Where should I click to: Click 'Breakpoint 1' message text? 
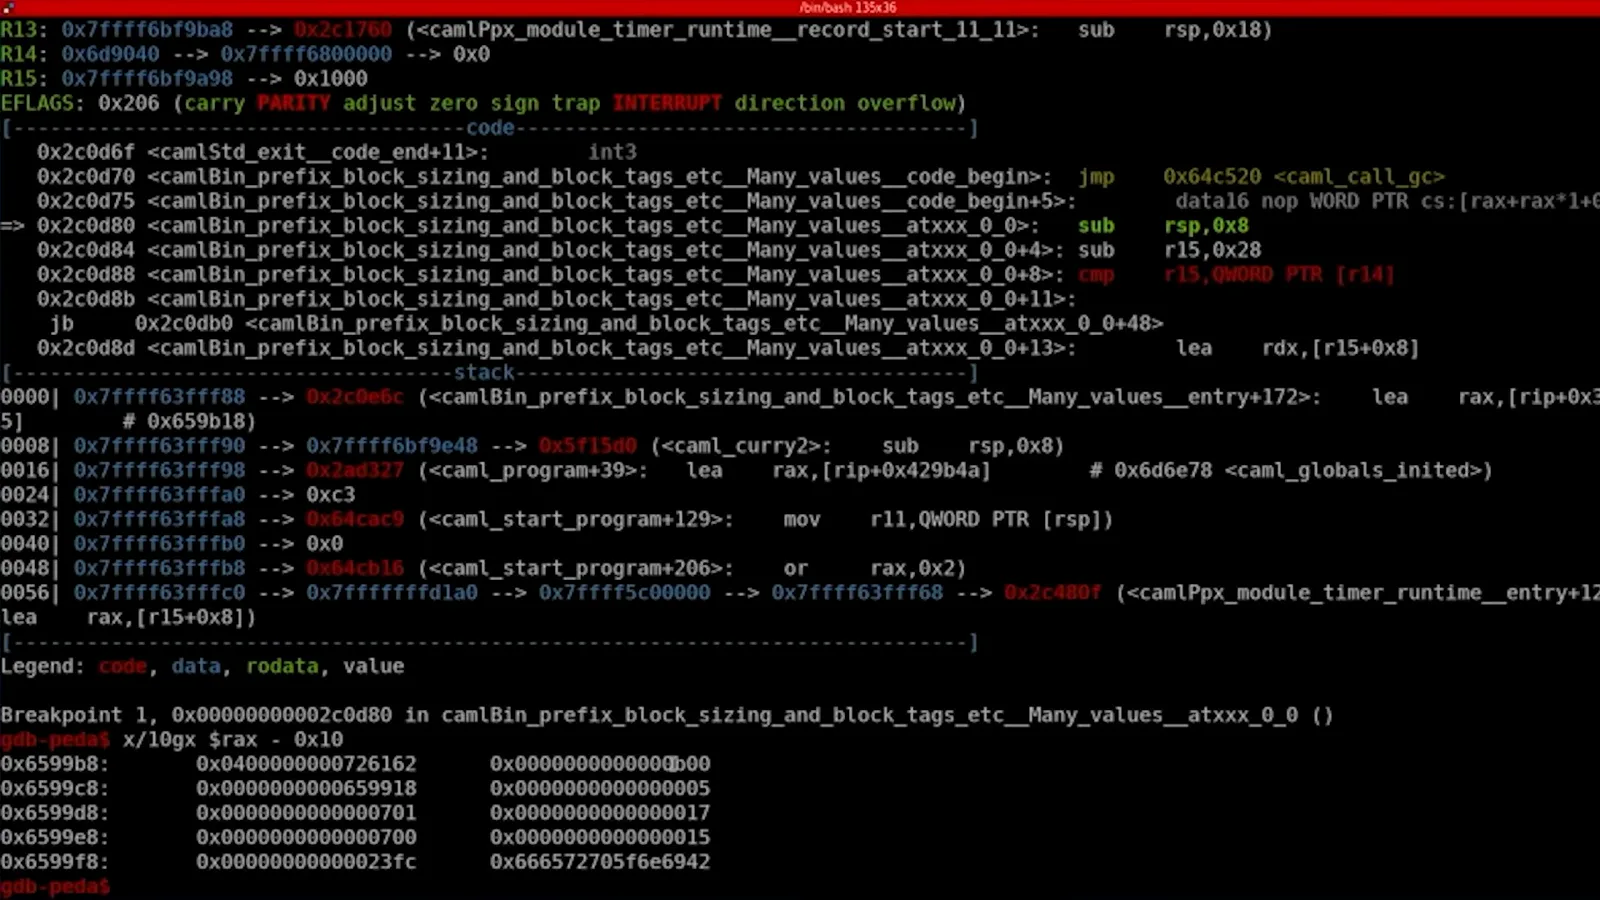pyautogui.click(x=73, y=716)
